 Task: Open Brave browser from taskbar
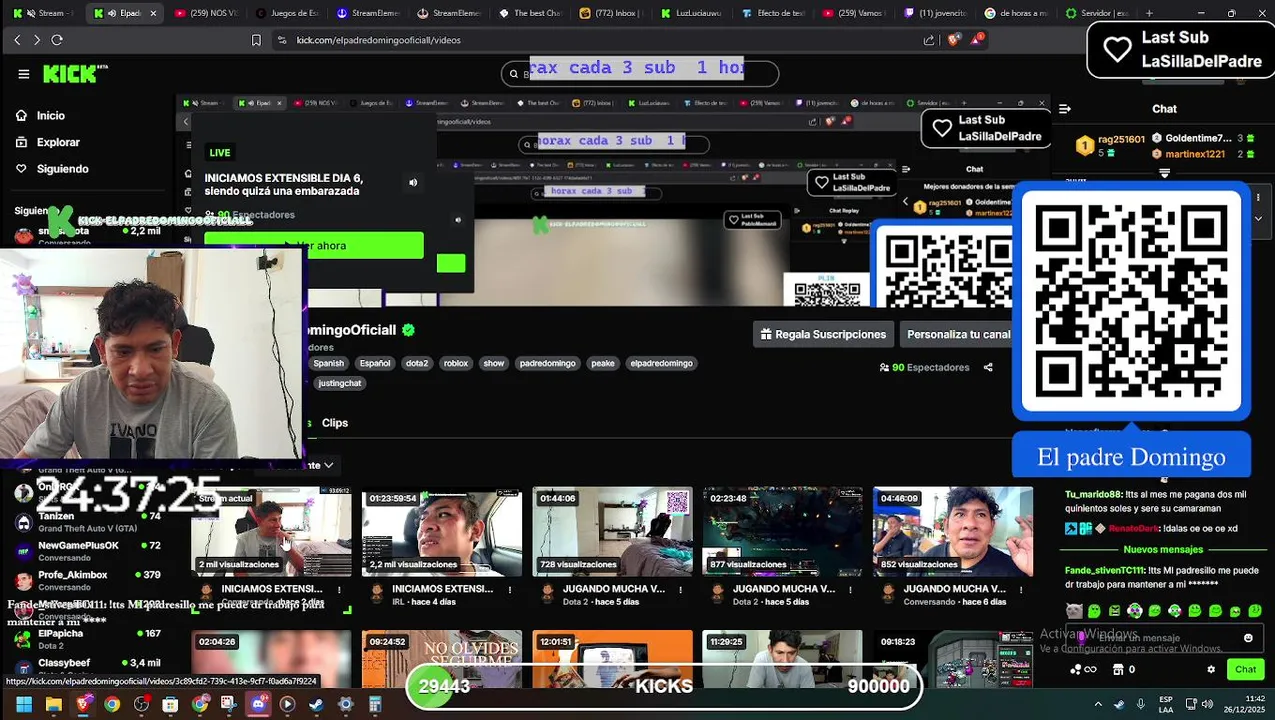point(83,705)
